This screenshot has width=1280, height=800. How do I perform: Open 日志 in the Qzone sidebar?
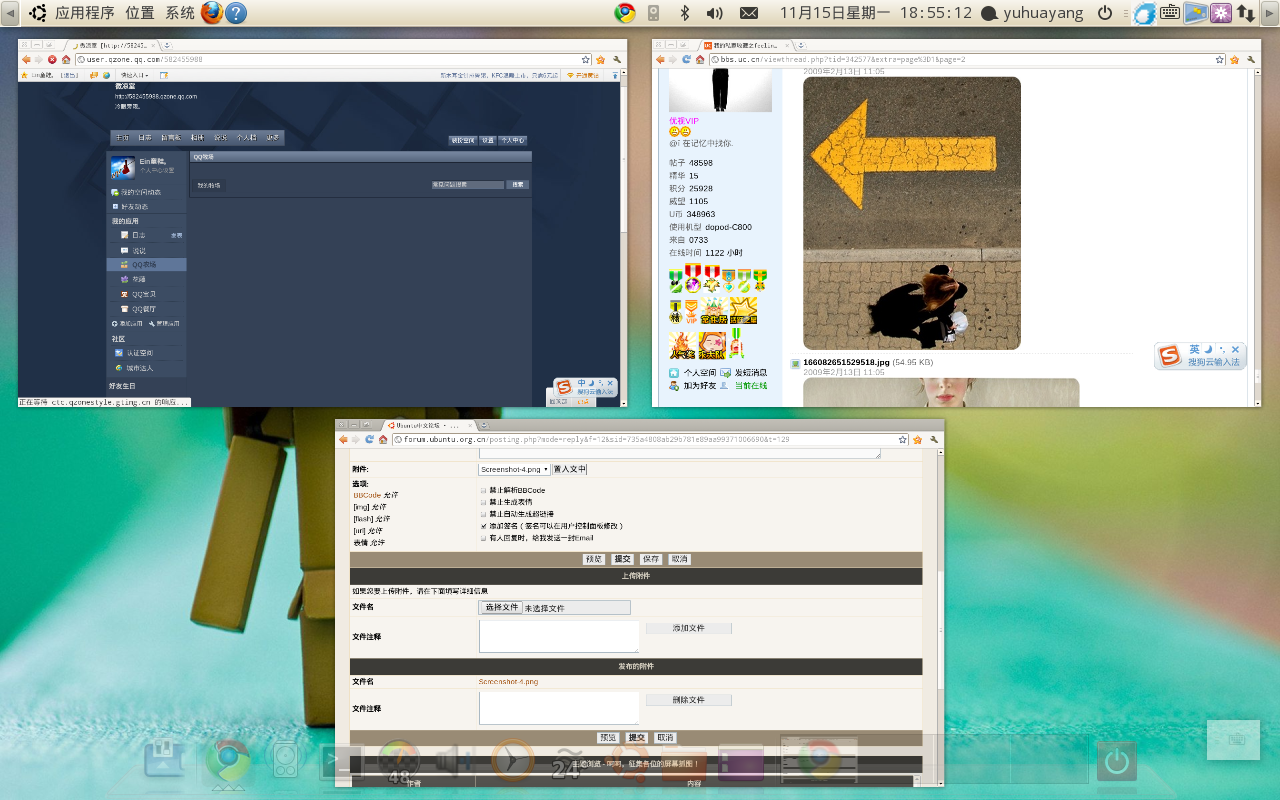(139, 235)
